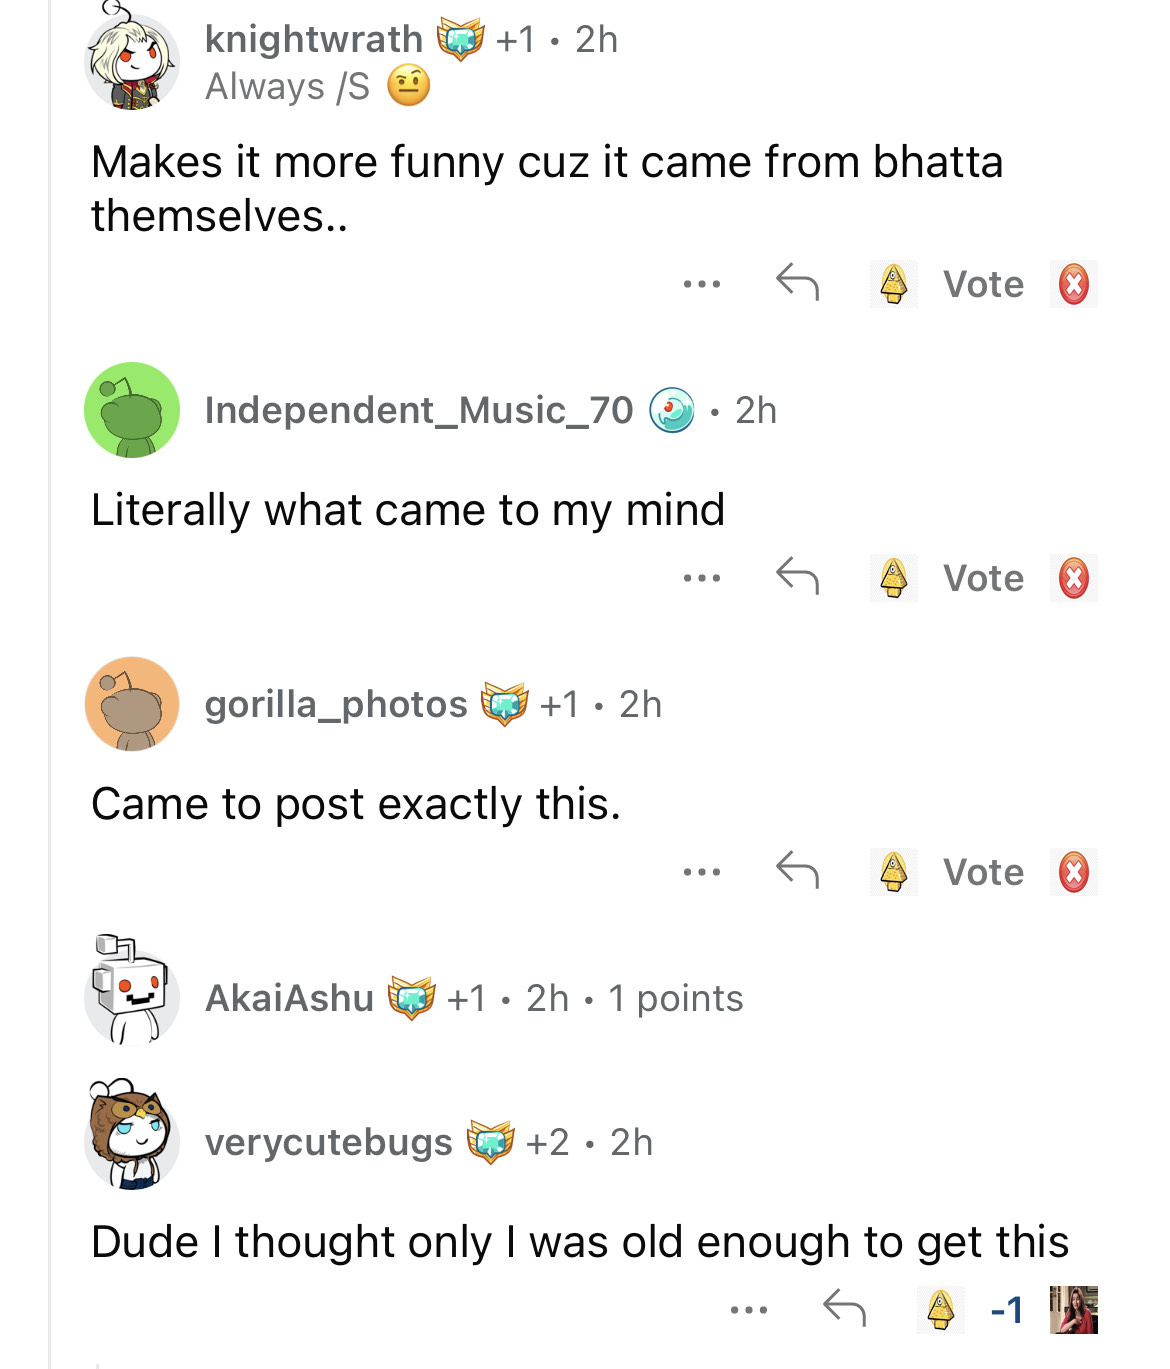Upvote gorilla_photos' comment

[893, 872]
